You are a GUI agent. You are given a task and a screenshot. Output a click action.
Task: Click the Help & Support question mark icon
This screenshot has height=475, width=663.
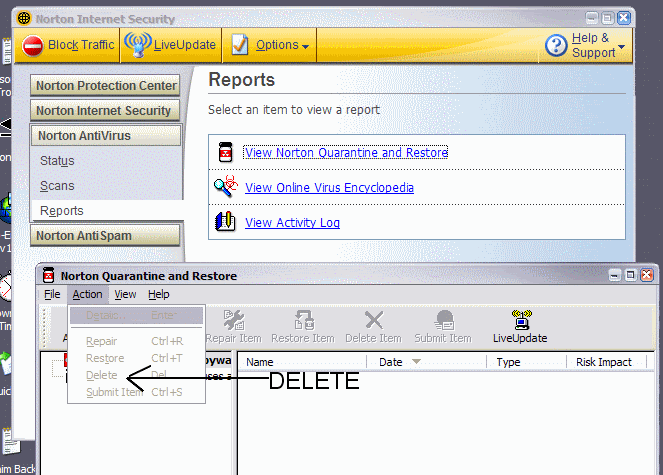pos(556,46)
